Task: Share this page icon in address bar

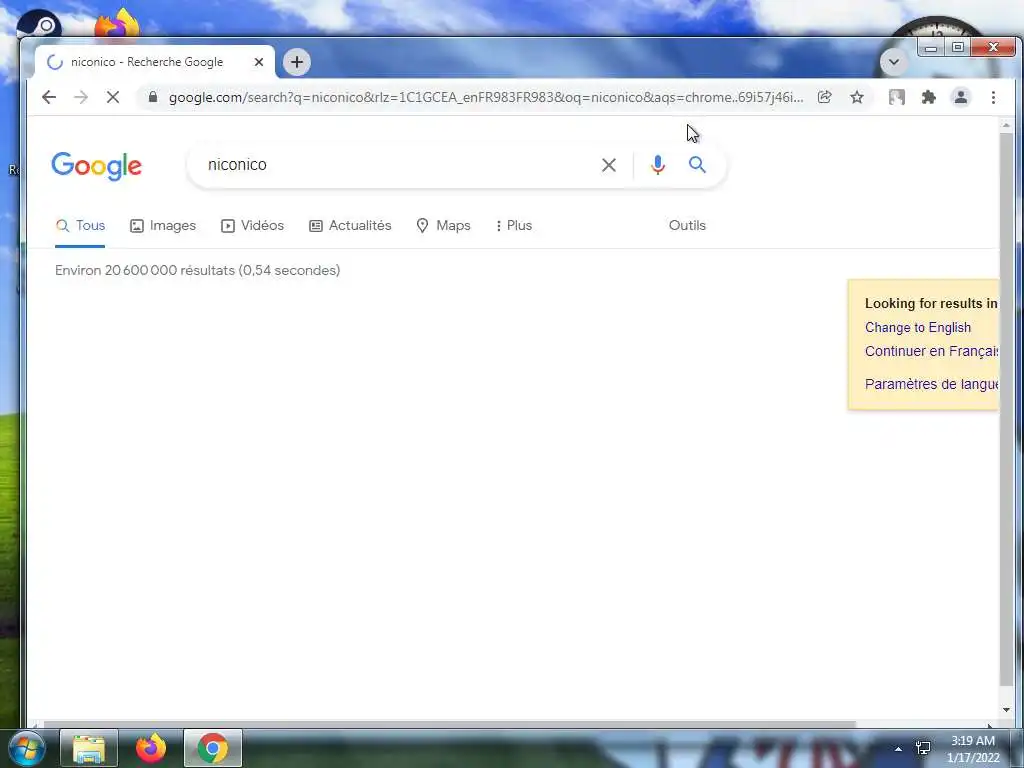Action: [x=825, y=97]
